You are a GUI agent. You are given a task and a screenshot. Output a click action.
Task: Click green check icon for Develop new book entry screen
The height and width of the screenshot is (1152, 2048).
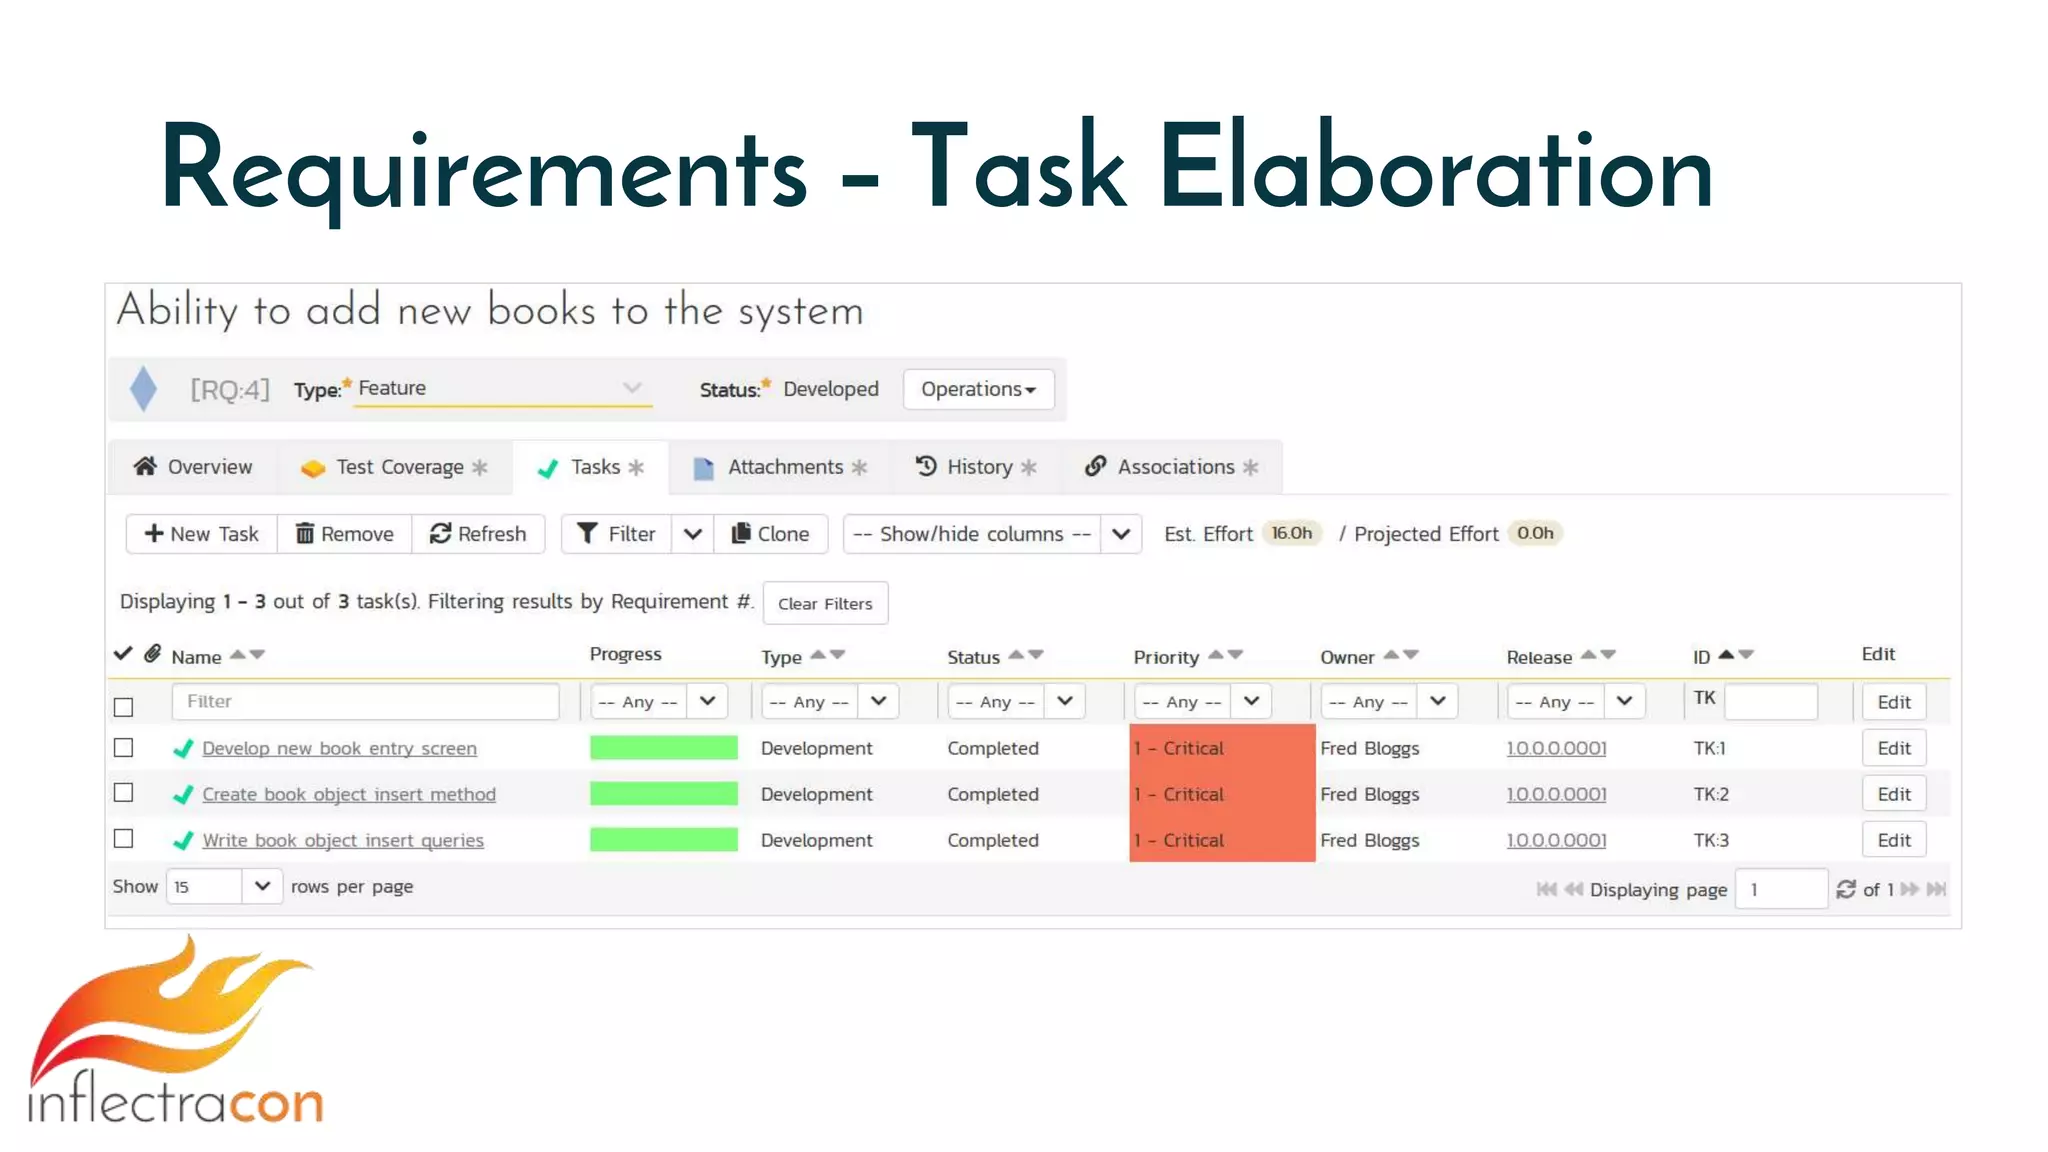(183, 748)
